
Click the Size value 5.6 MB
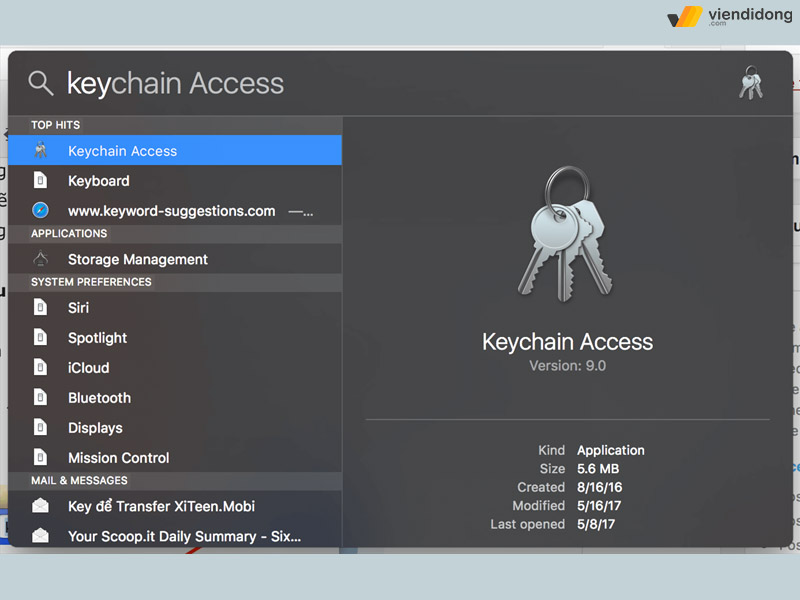coord(598,469)
